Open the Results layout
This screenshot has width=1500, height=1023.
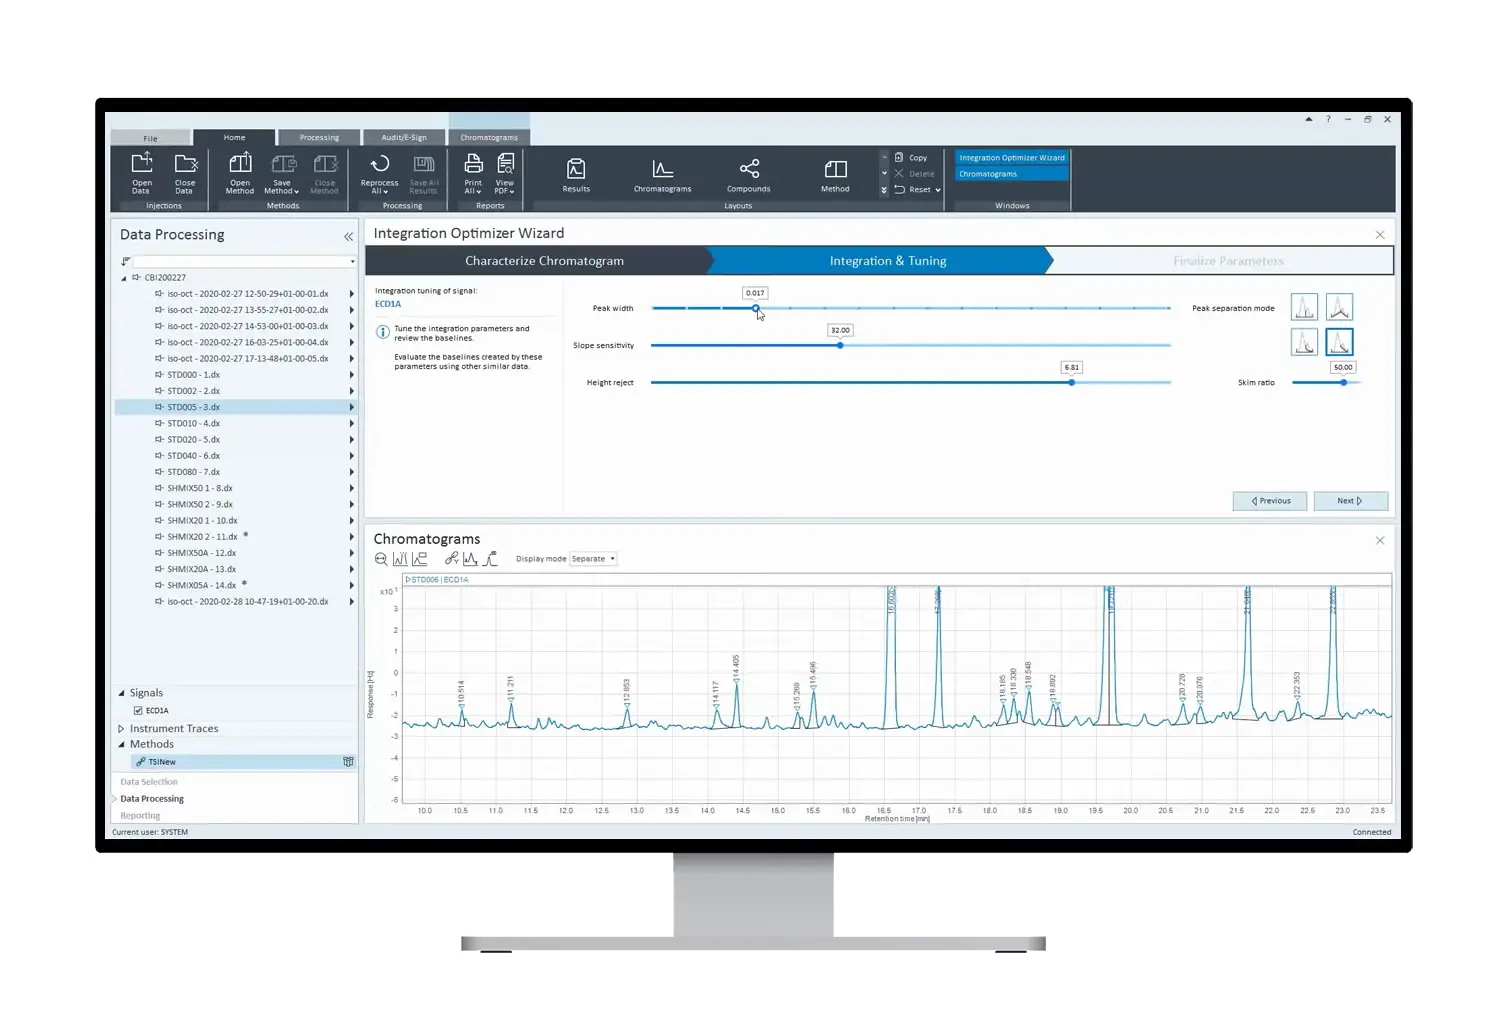tap(576, 170)
